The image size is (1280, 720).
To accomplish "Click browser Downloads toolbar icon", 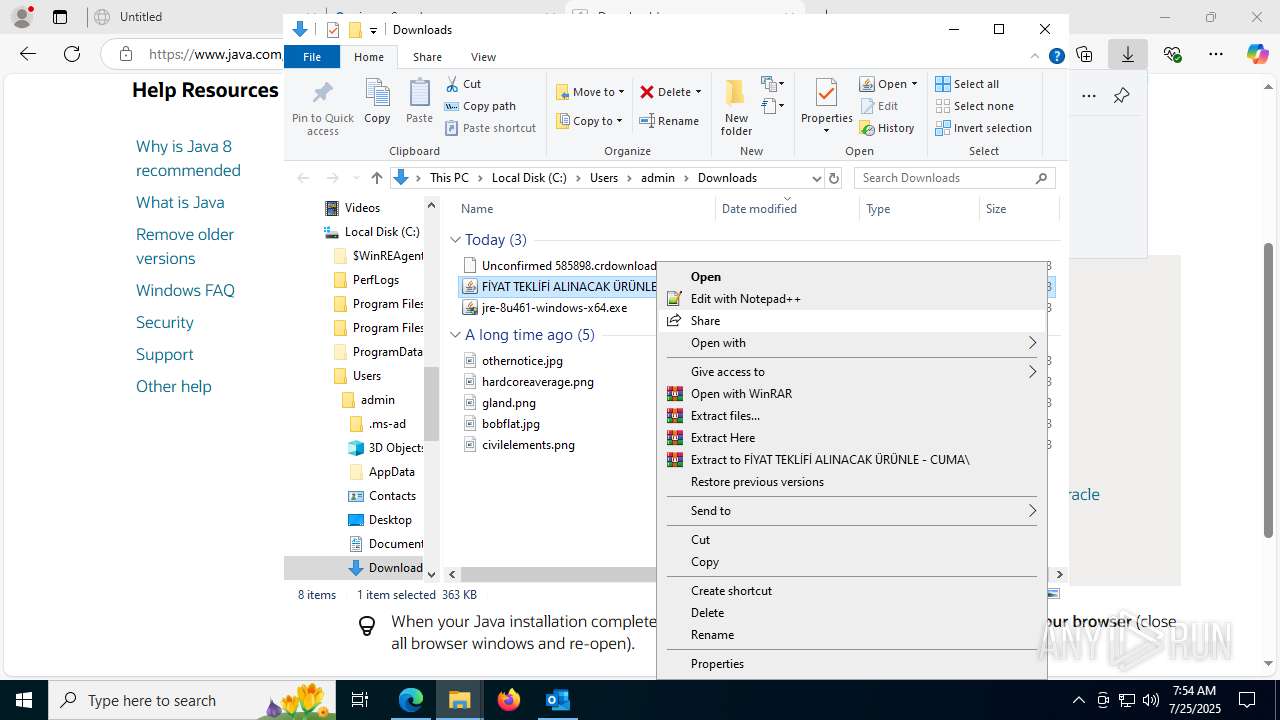I will 1127,54.
